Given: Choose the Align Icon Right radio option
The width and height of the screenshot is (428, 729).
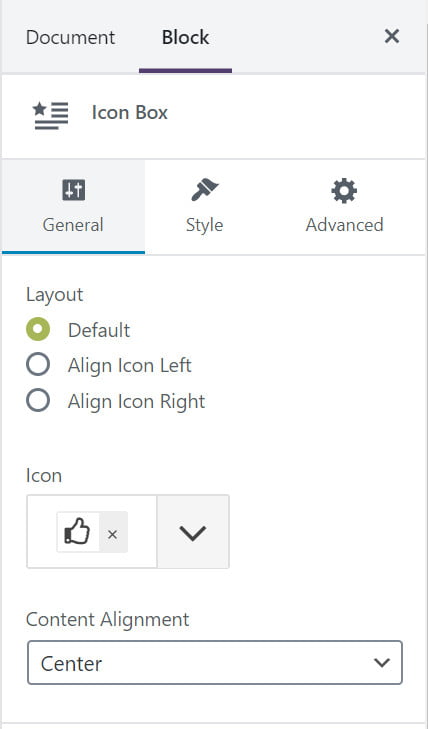Looking at the screenshot, I should pos(38,400).
